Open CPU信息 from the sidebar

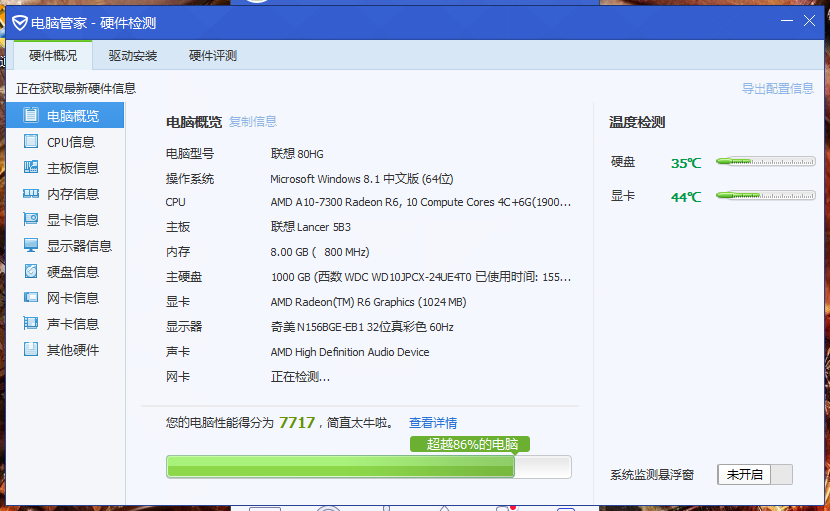click(x=65, y=141)
